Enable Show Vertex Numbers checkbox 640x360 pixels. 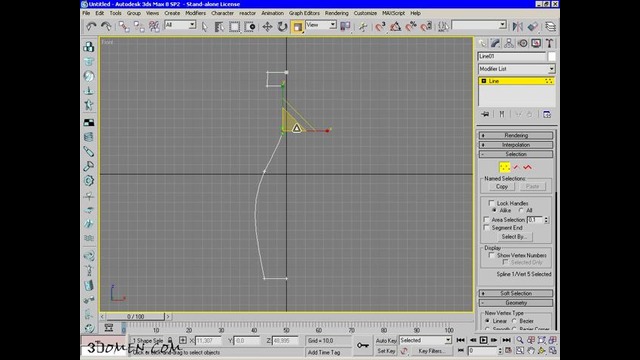click(491, 255)
